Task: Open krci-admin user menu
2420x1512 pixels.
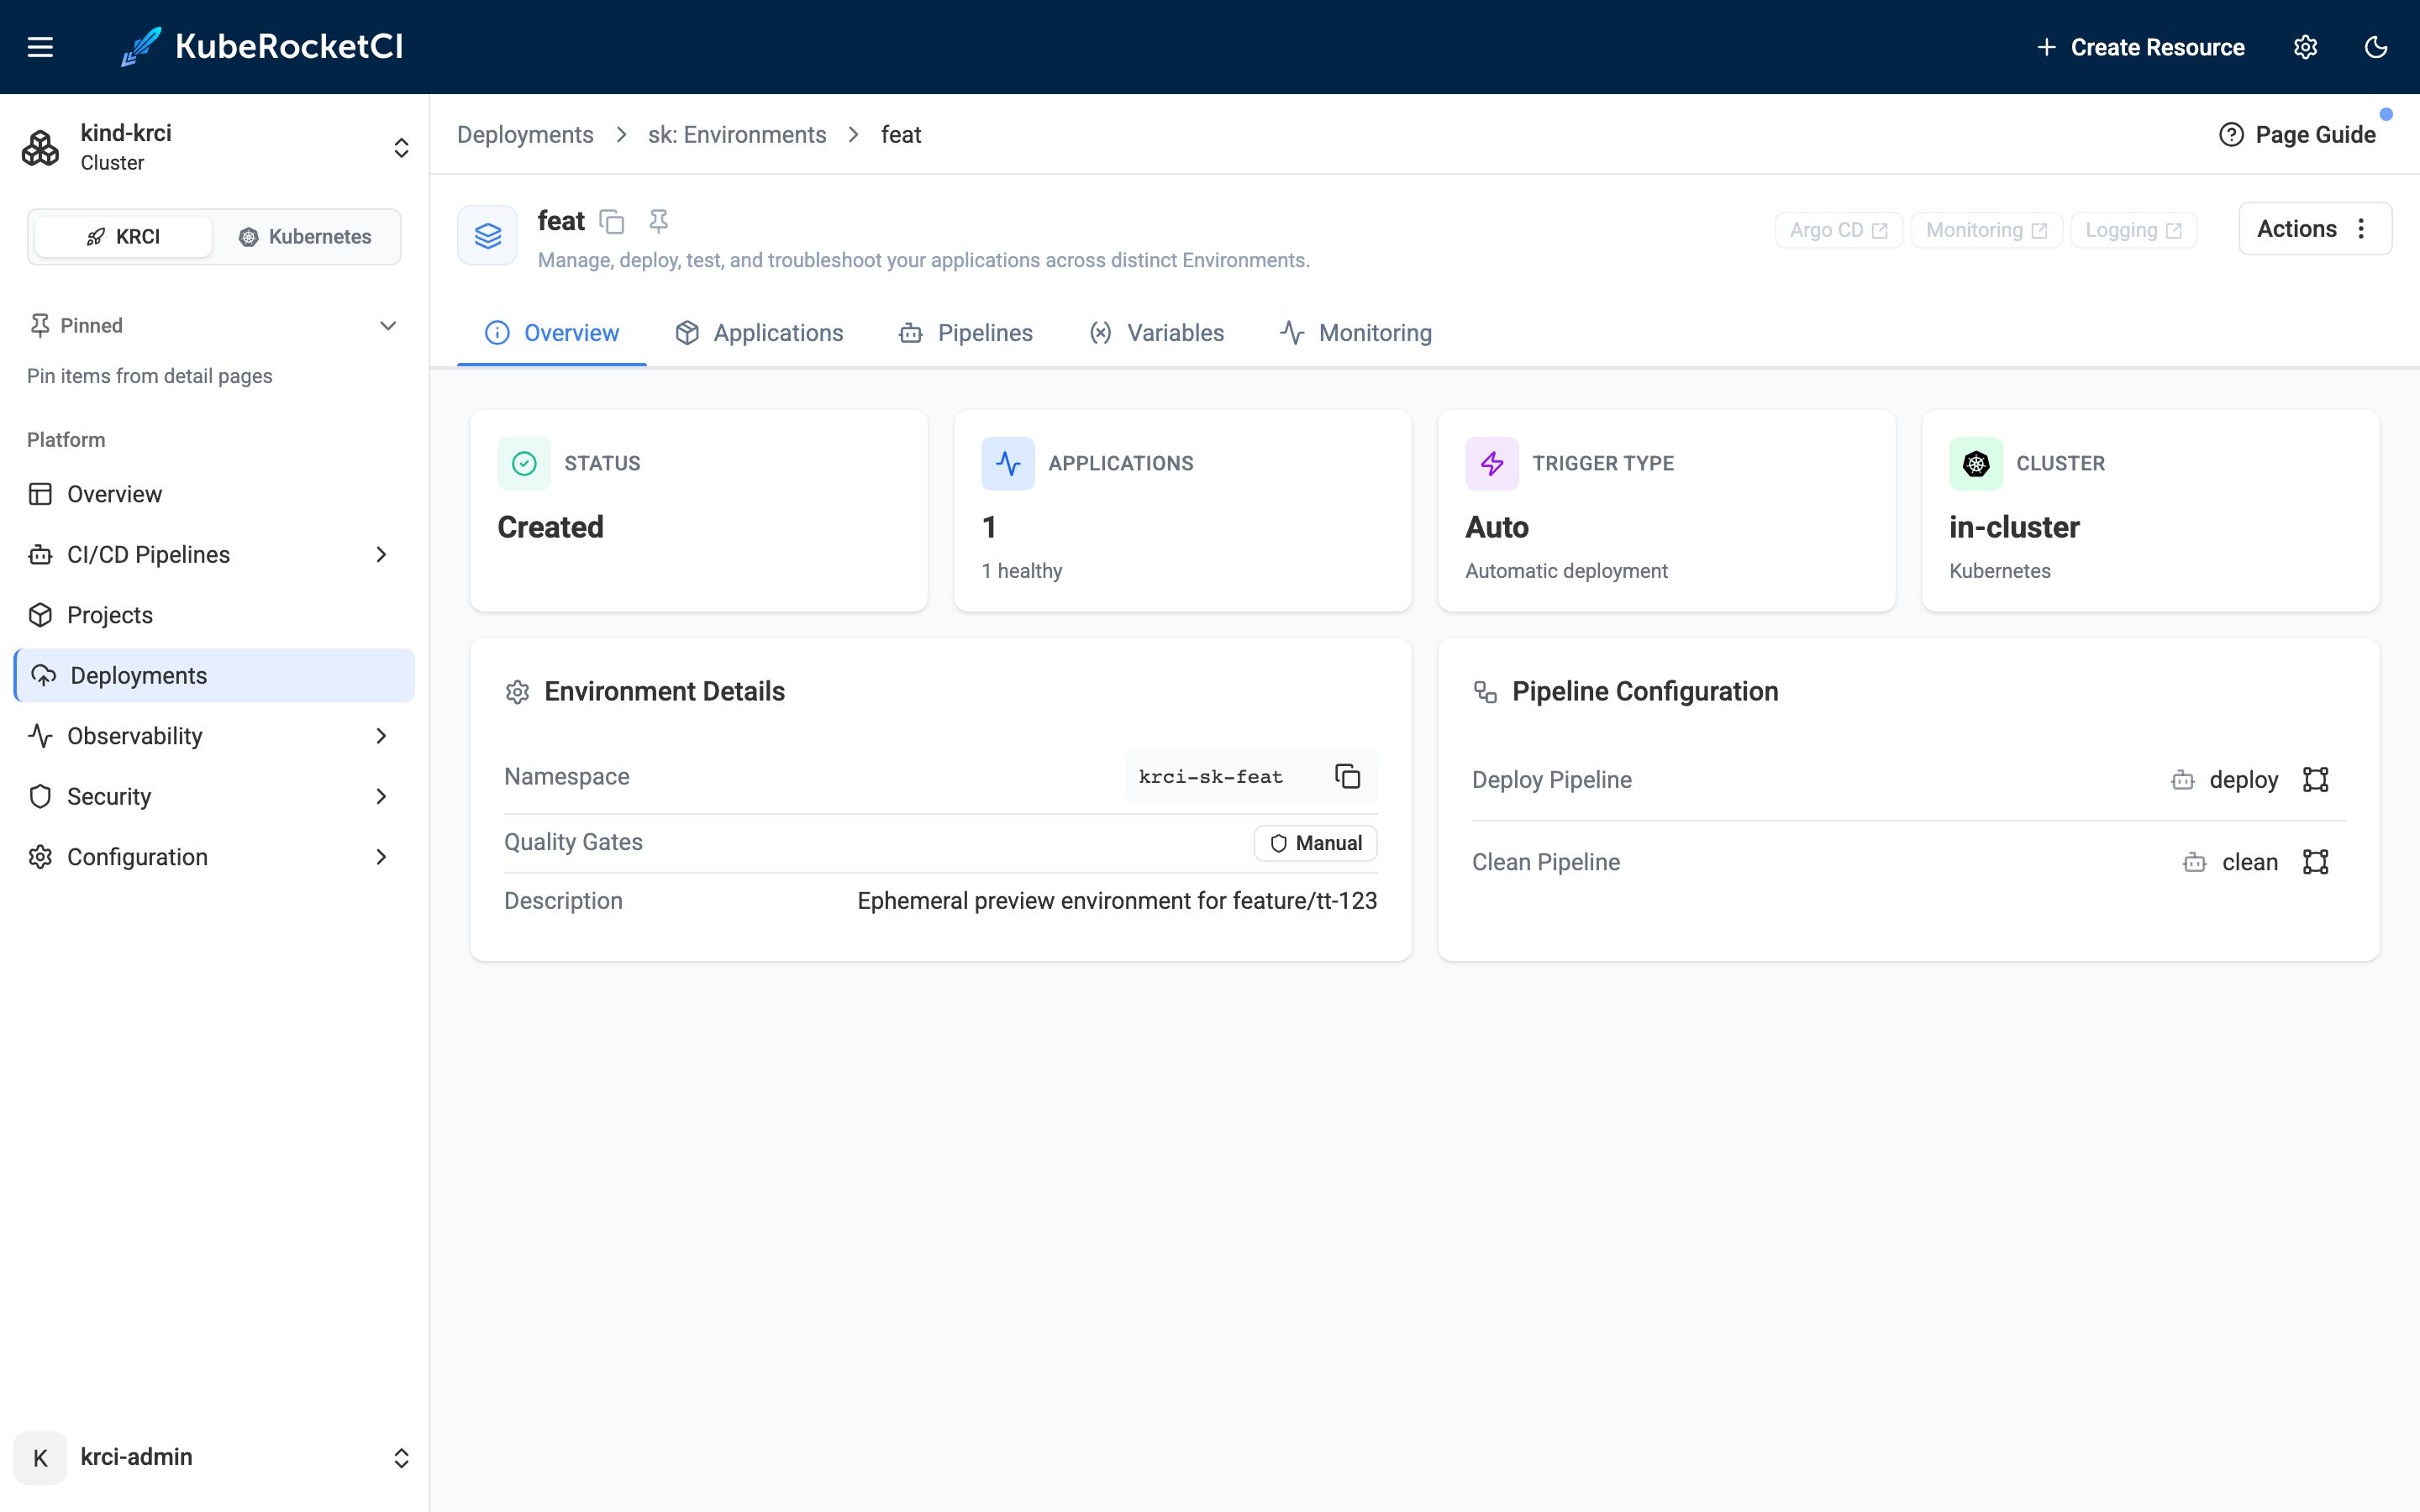Action: [215, 1457]
